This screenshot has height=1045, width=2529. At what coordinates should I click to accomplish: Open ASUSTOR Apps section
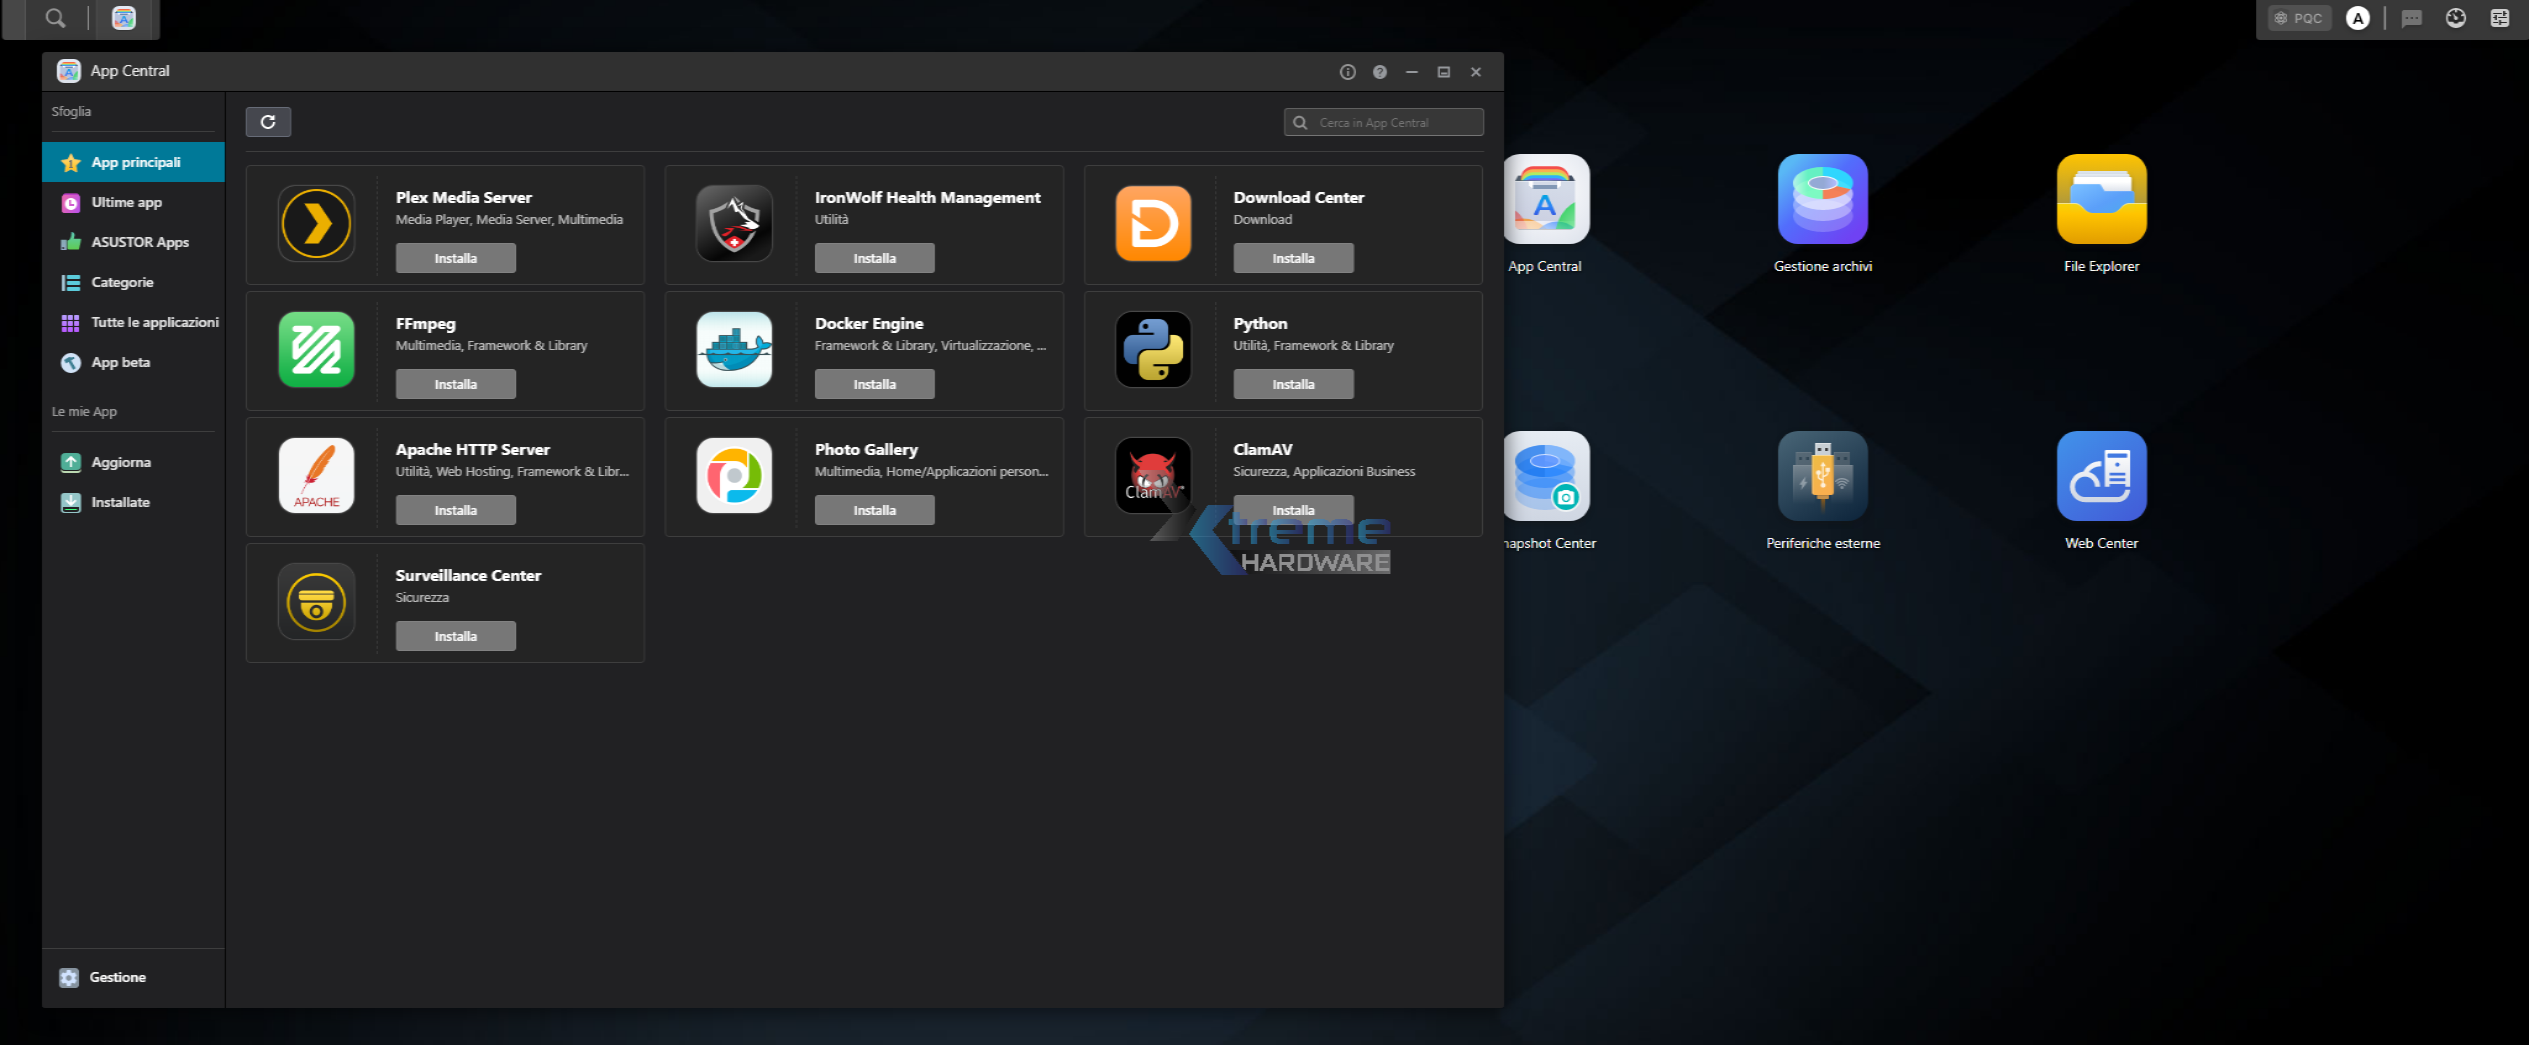tap(133, 242)
